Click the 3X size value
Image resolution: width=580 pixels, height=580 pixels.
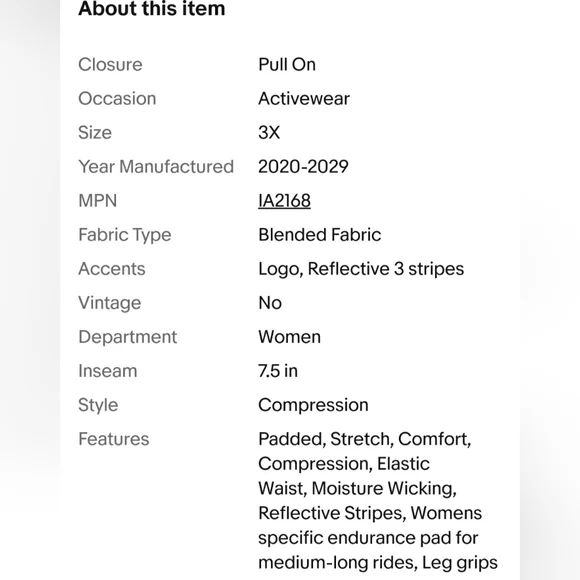point(269,133)
